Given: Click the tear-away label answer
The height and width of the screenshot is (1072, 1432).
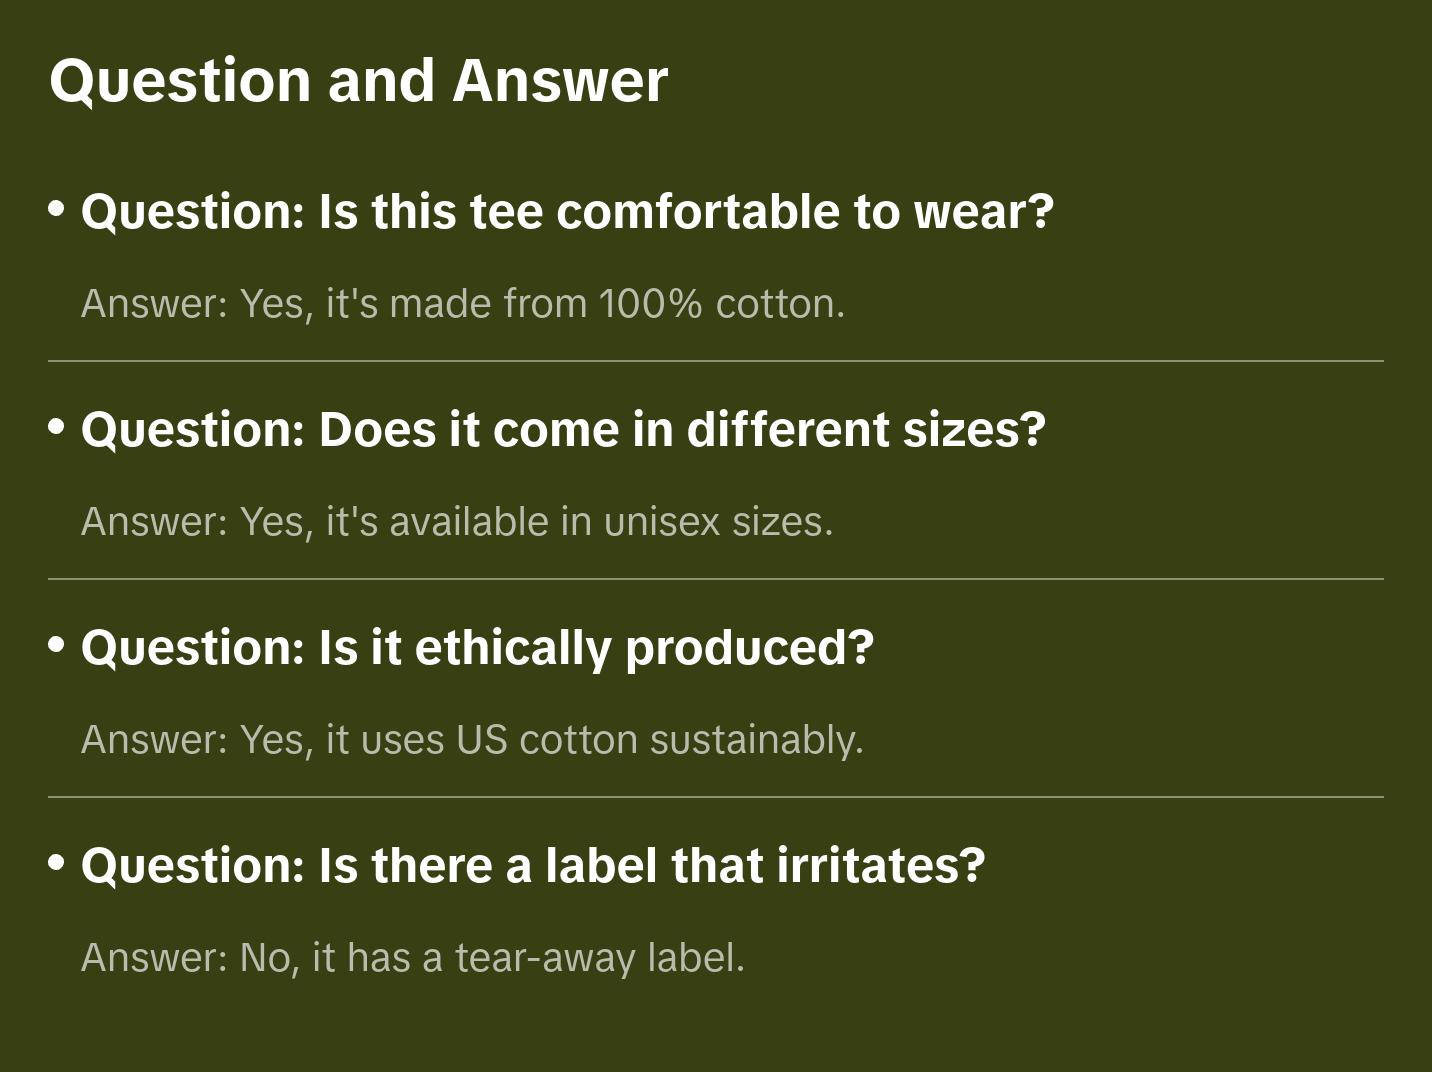Looking at the screenshot, I should pos(413,957).
